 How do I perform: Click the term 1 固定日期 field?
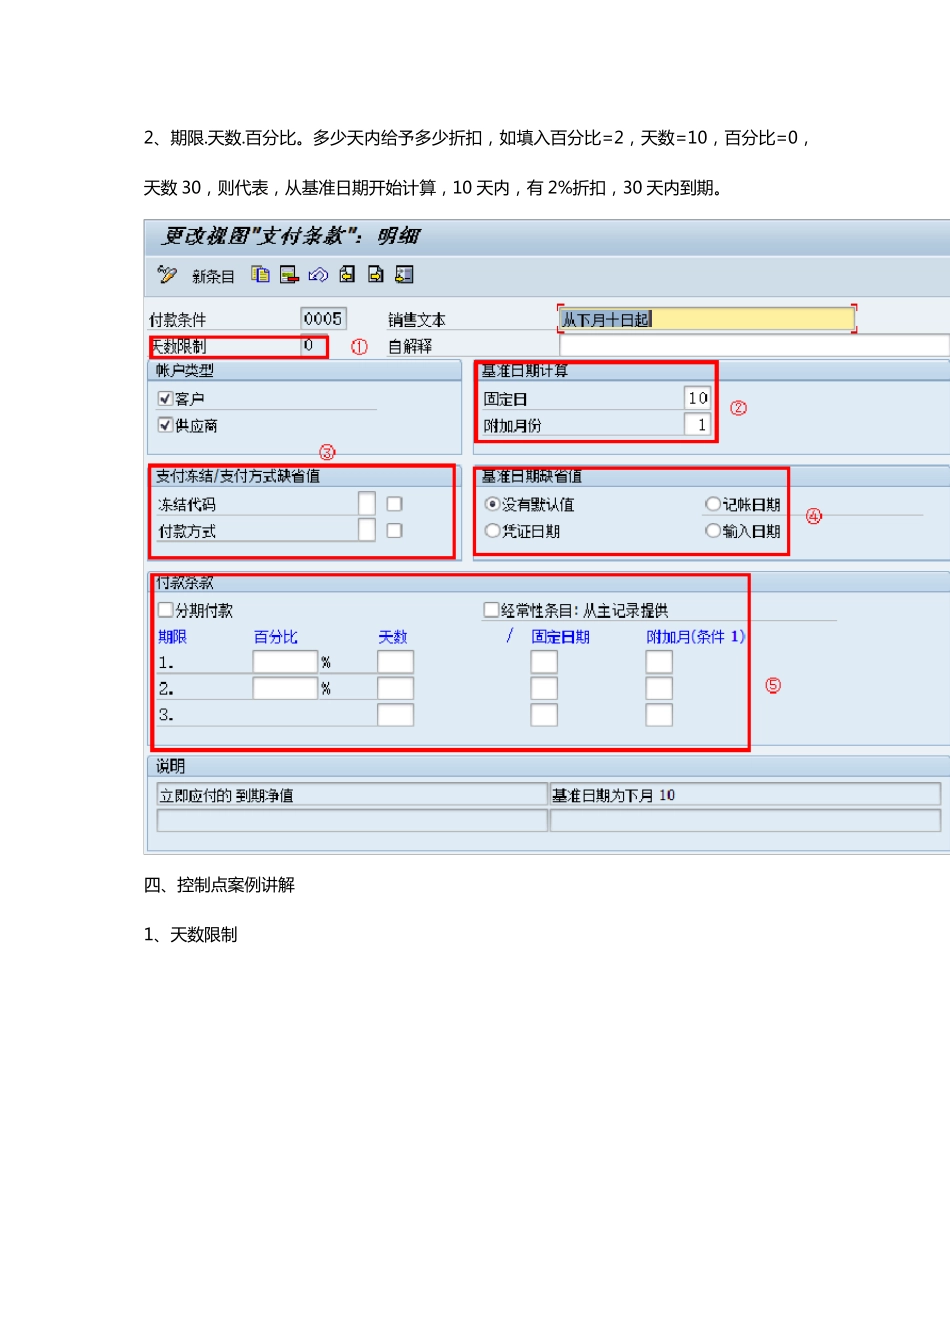click(544, 662)
